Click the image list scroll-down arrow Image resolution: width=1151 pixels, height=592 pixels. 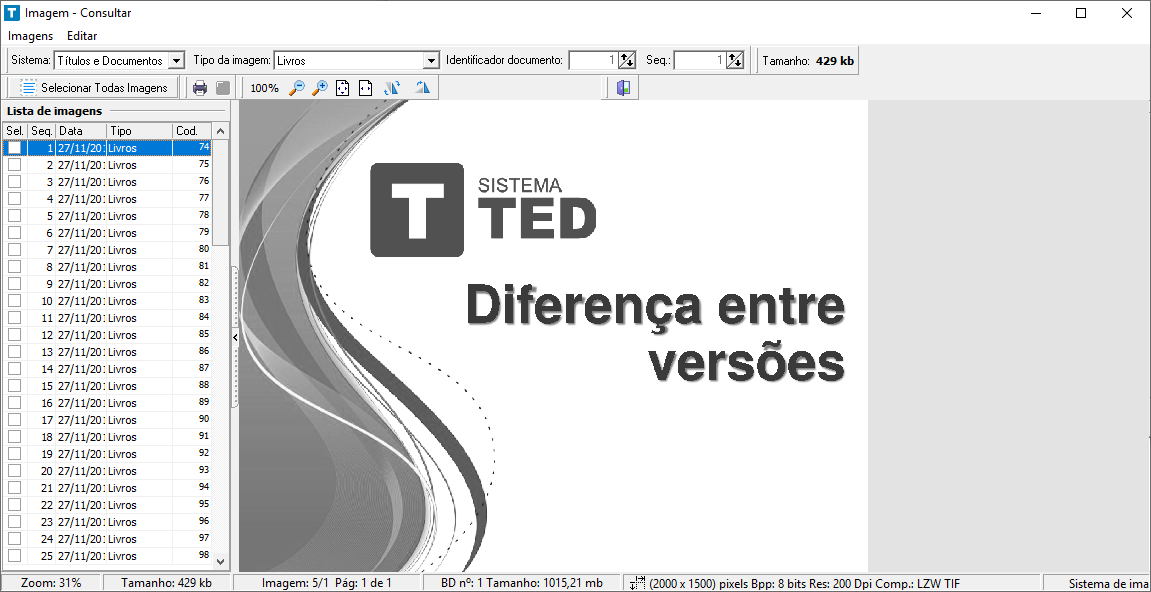[x=220, y=561]
